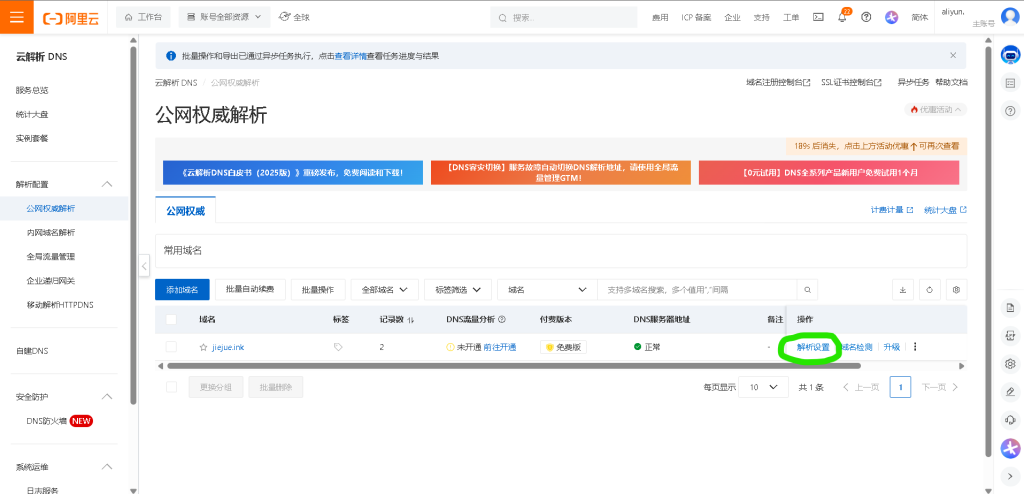Click the tag icon for jiejue.ink

[x=338, y=347]
